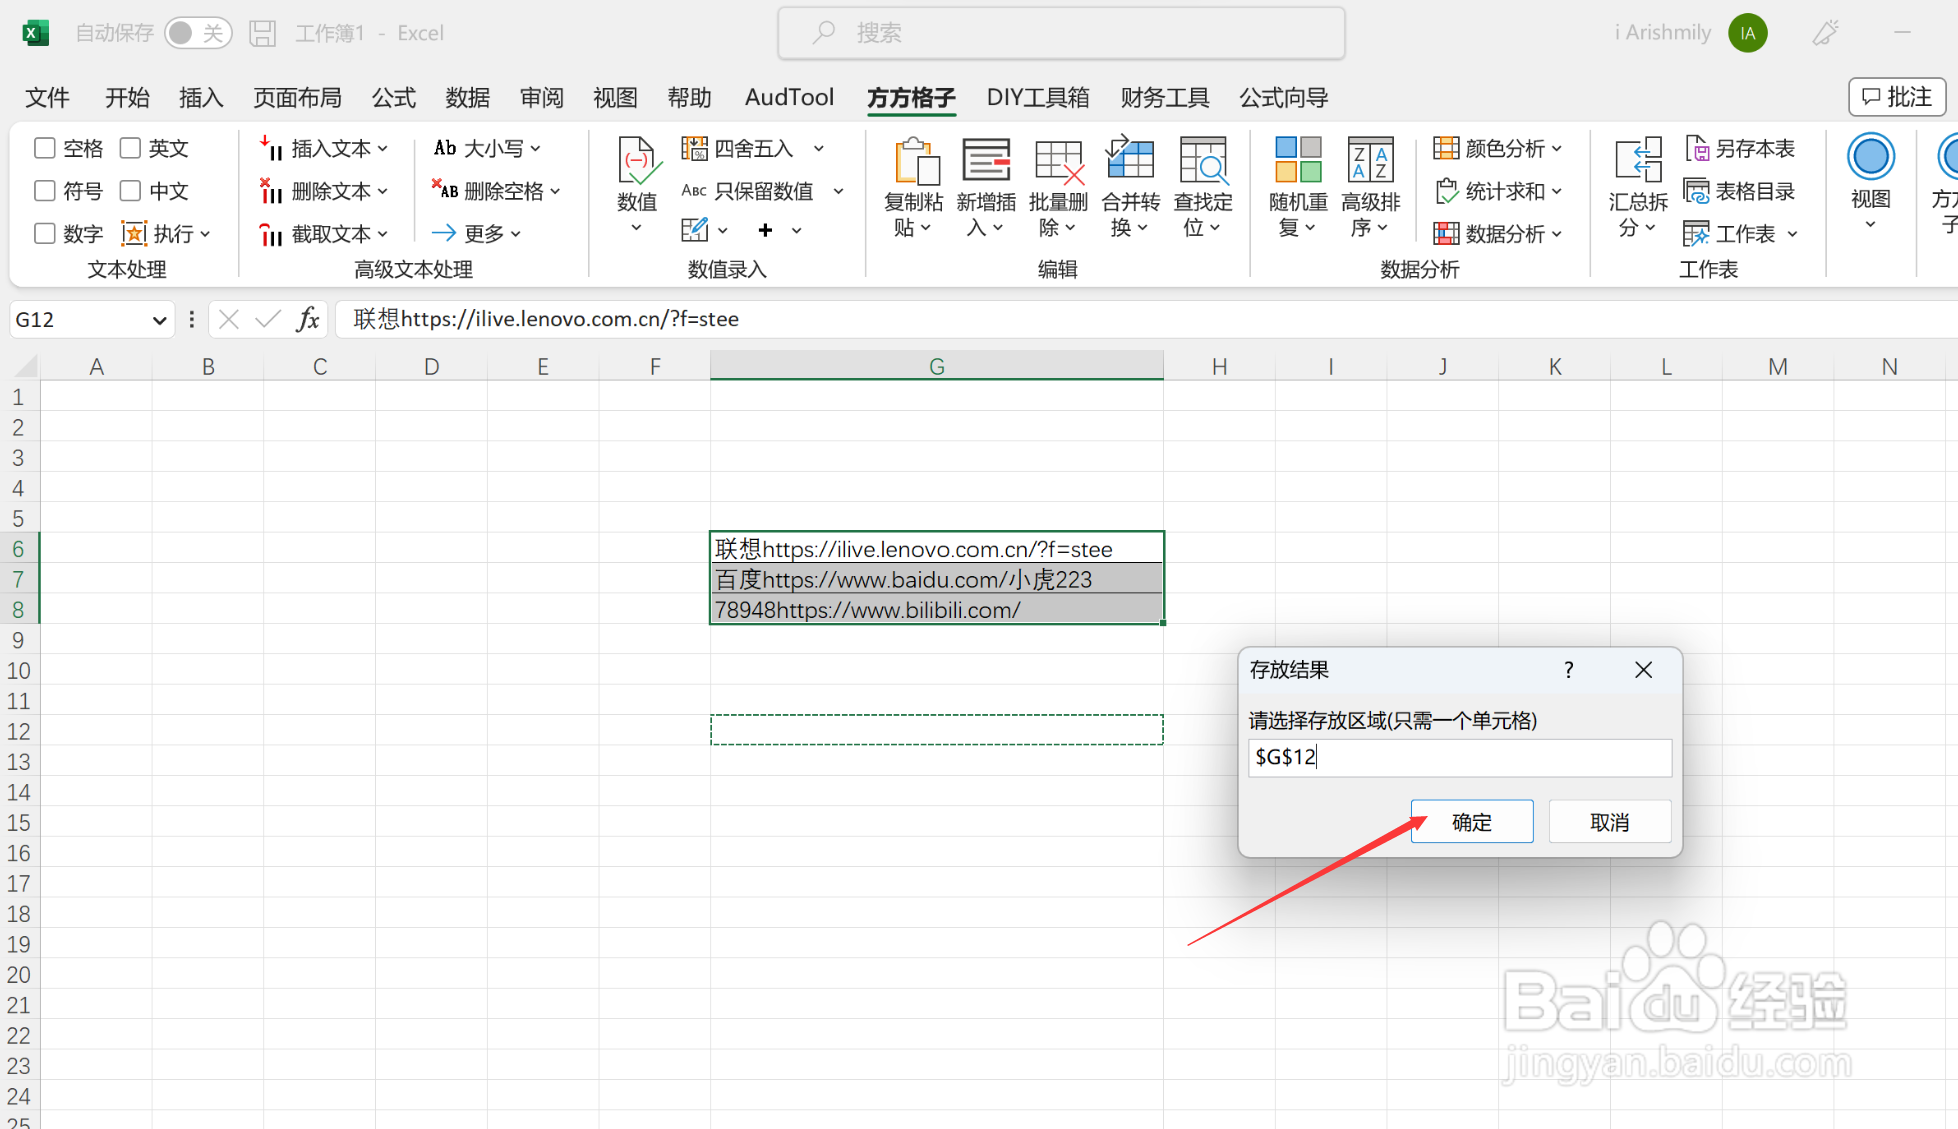Viewport: 1958px width, 1129px height.
Task: Click 取消 in the 存放结果 dialog
Action: click(1610, 822)
